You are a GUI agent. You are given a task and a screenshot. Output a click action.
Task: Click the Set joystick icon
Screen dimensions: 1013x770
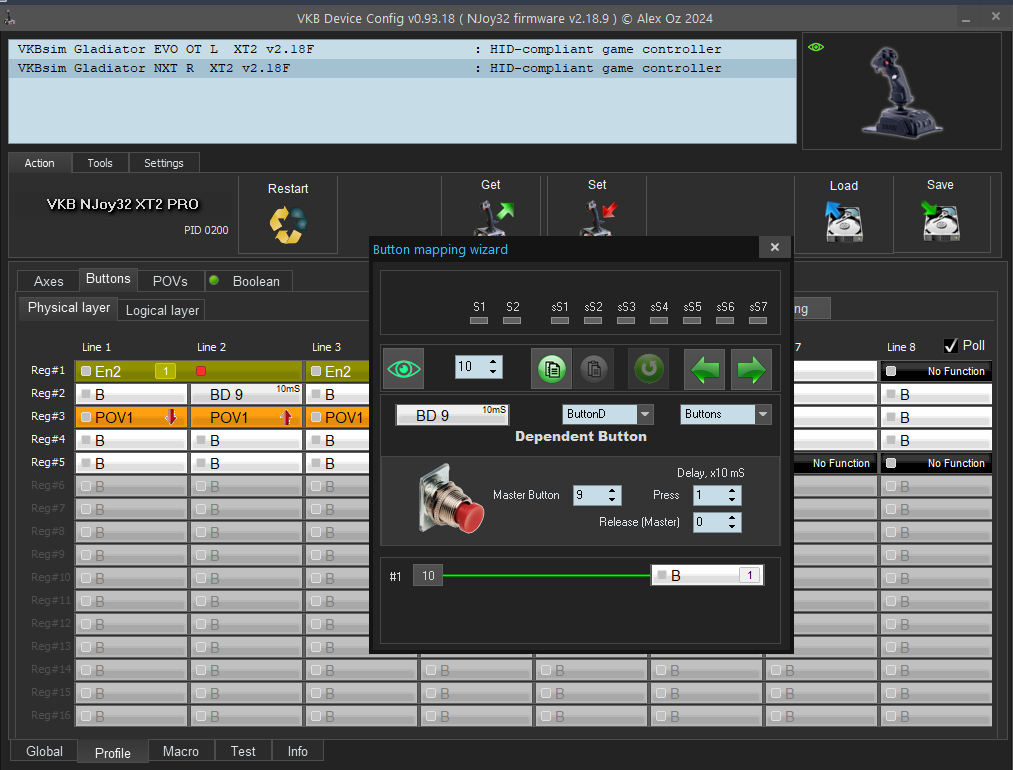[x=598, y=218]
